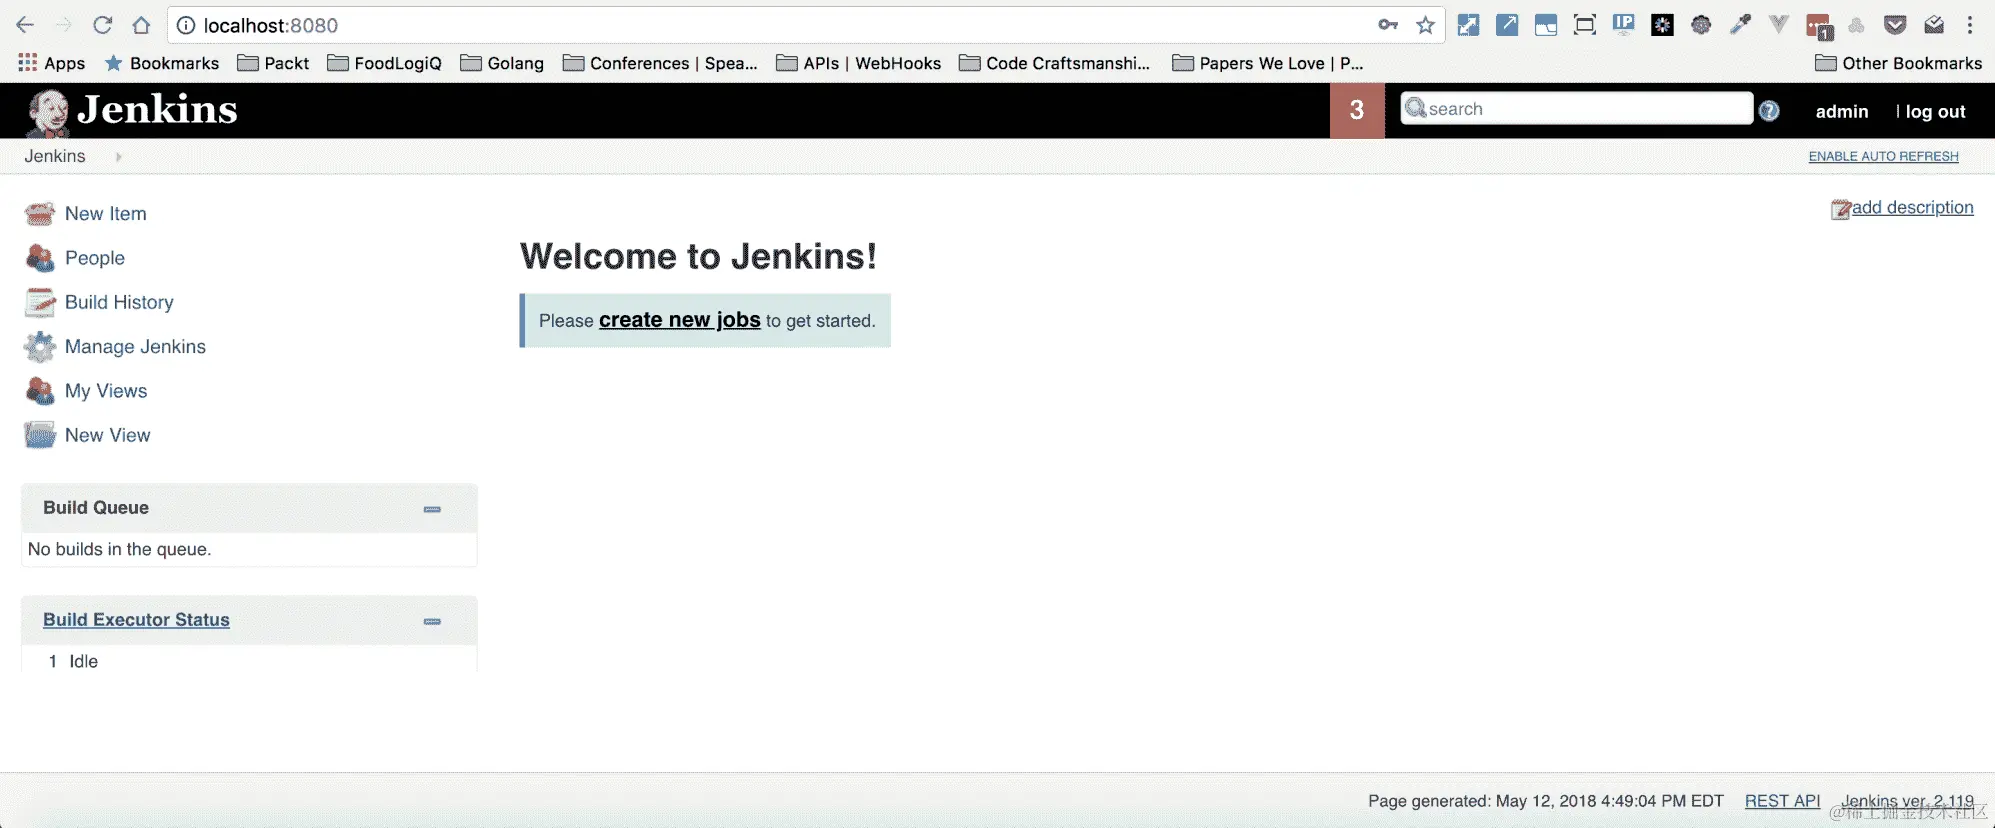Click the red extension icon with badge
Viewport: 1995px width, 828px height.
click(1818, 26)
